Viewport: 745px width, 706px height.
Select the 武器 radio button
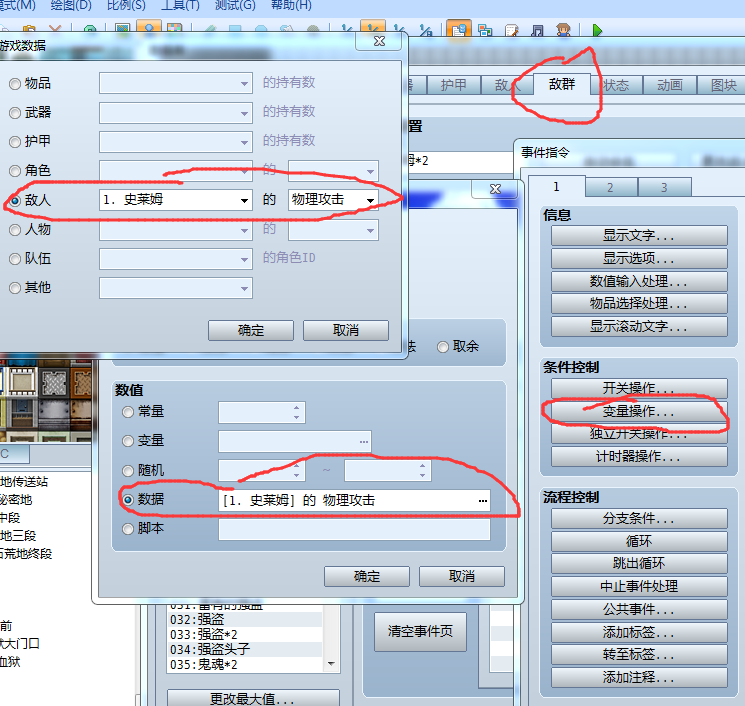[x=15, y=113]
